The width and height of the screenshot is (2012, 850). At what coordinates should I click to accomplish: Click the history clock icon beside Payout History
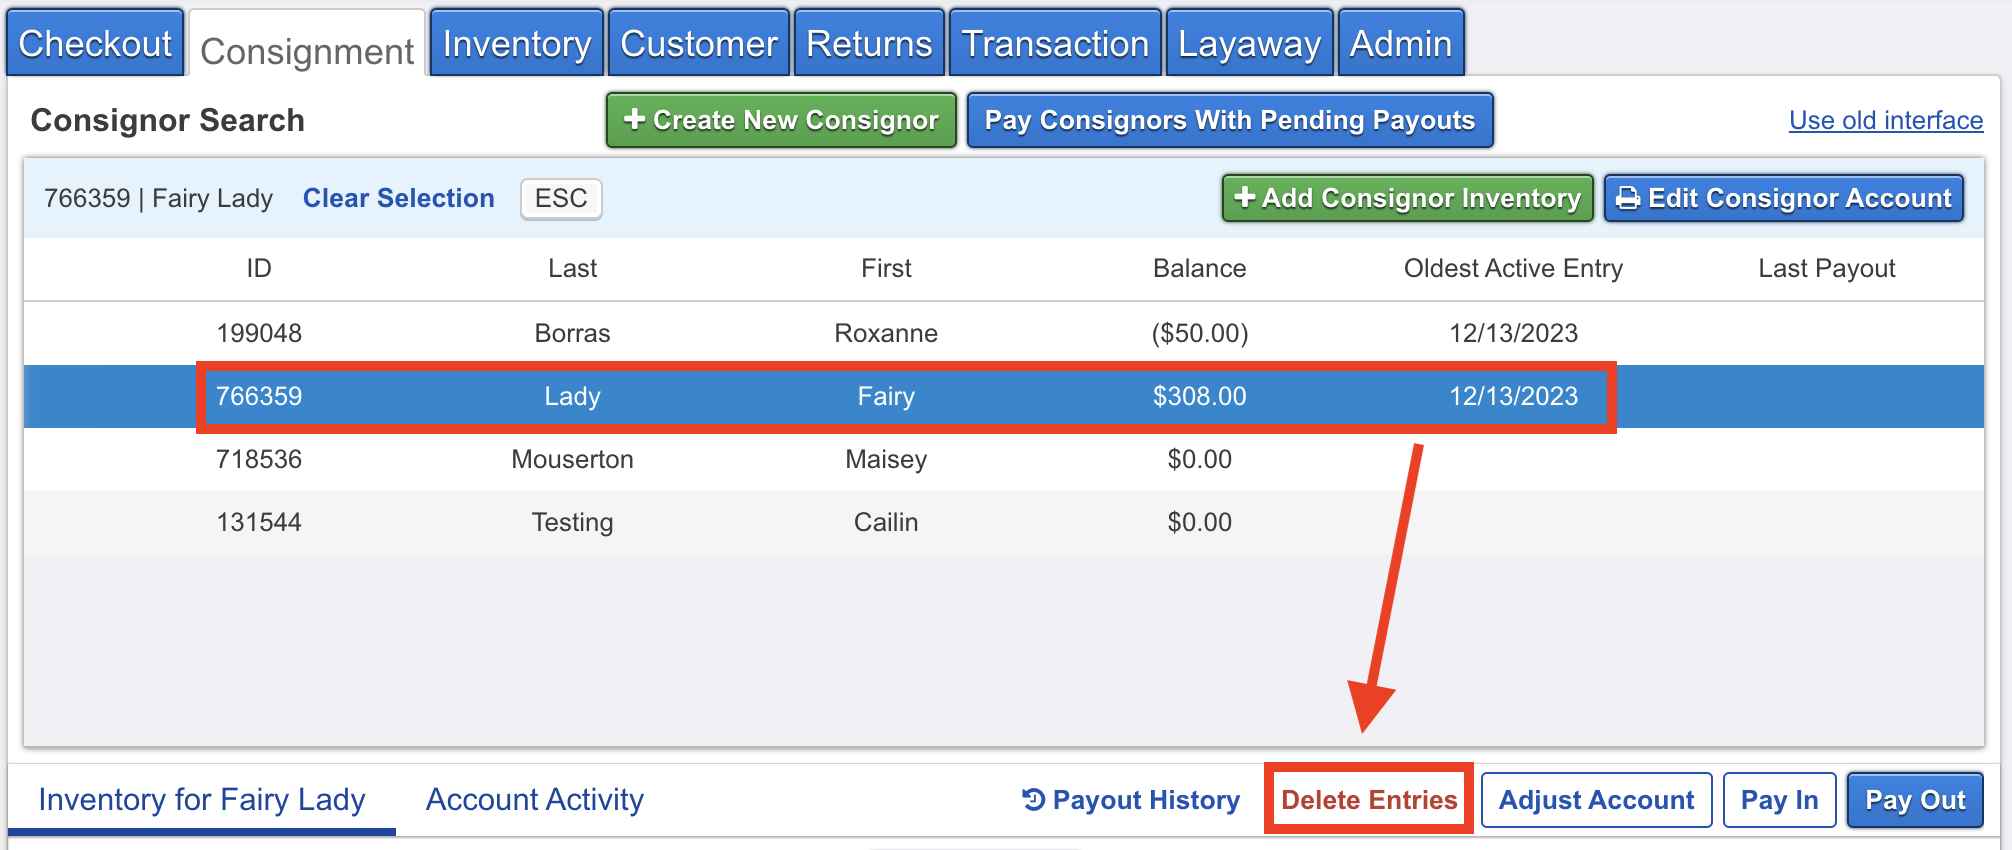[x=1034, y=799]
